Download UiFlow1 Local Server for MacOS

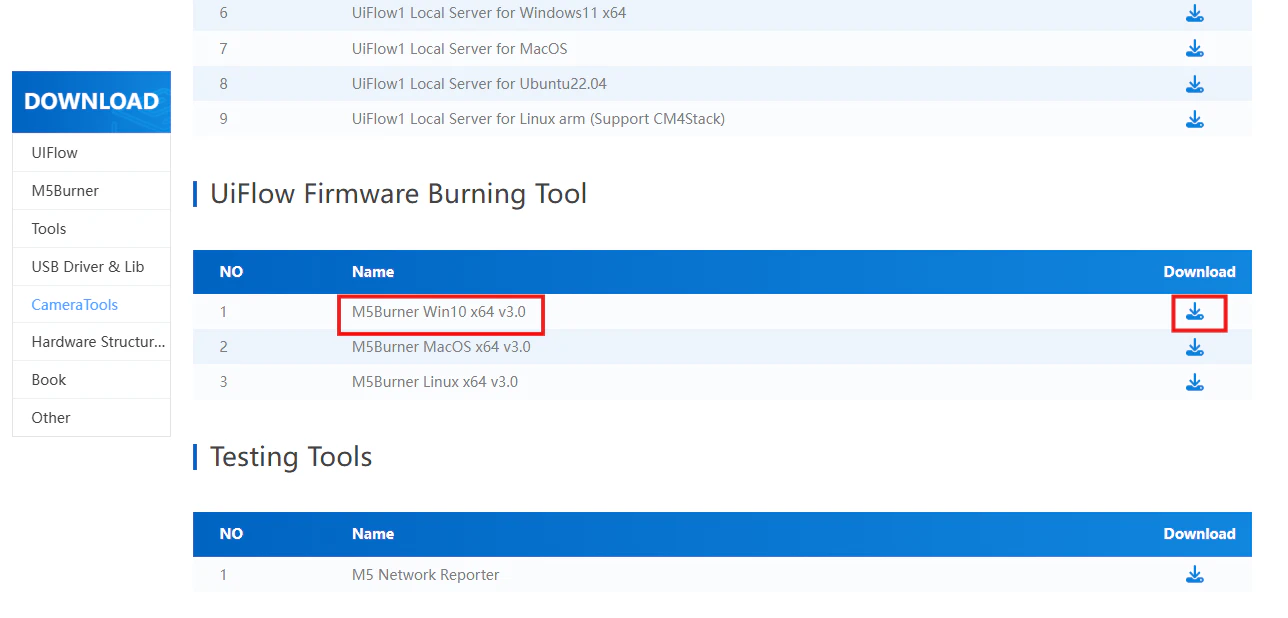tap(1194, 49)
